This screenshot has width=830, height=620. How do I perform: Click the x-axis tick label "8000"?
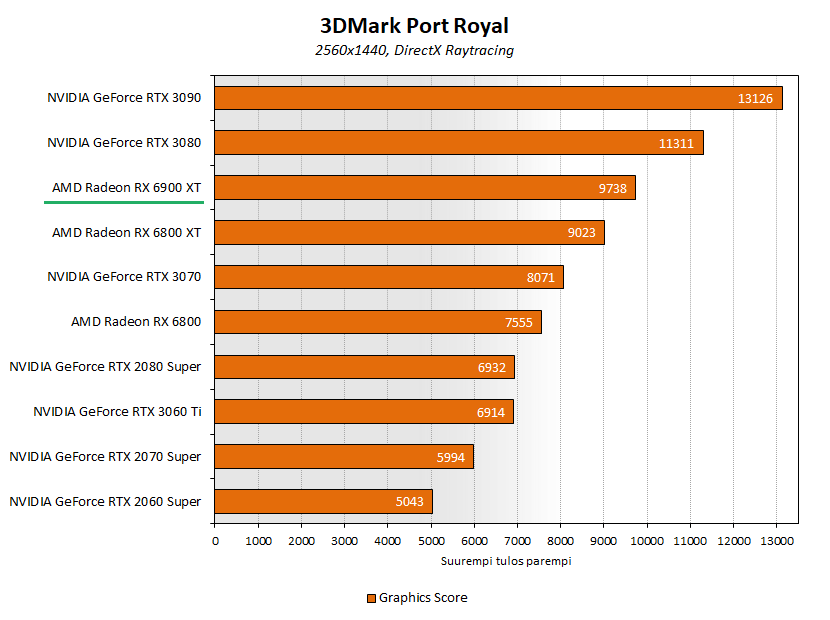pos(561,541)
